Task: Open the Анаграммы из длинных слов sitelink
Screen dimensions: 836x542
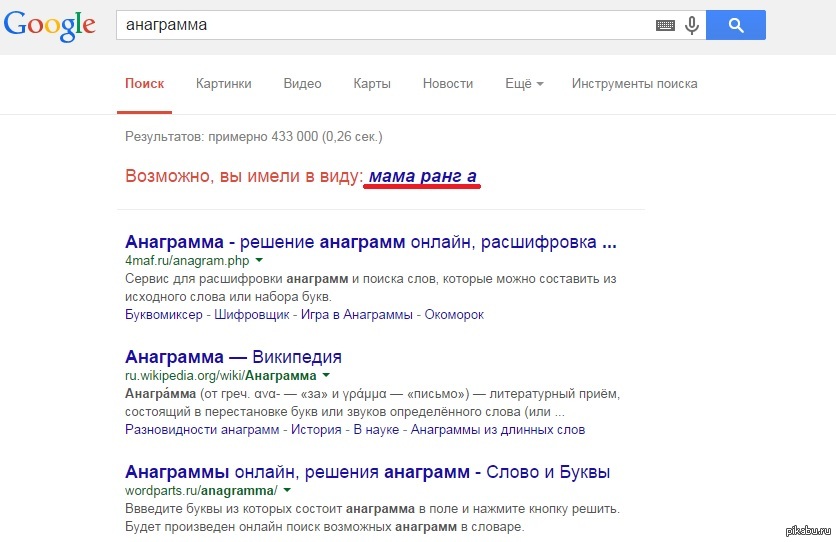Action: (498, 430)
